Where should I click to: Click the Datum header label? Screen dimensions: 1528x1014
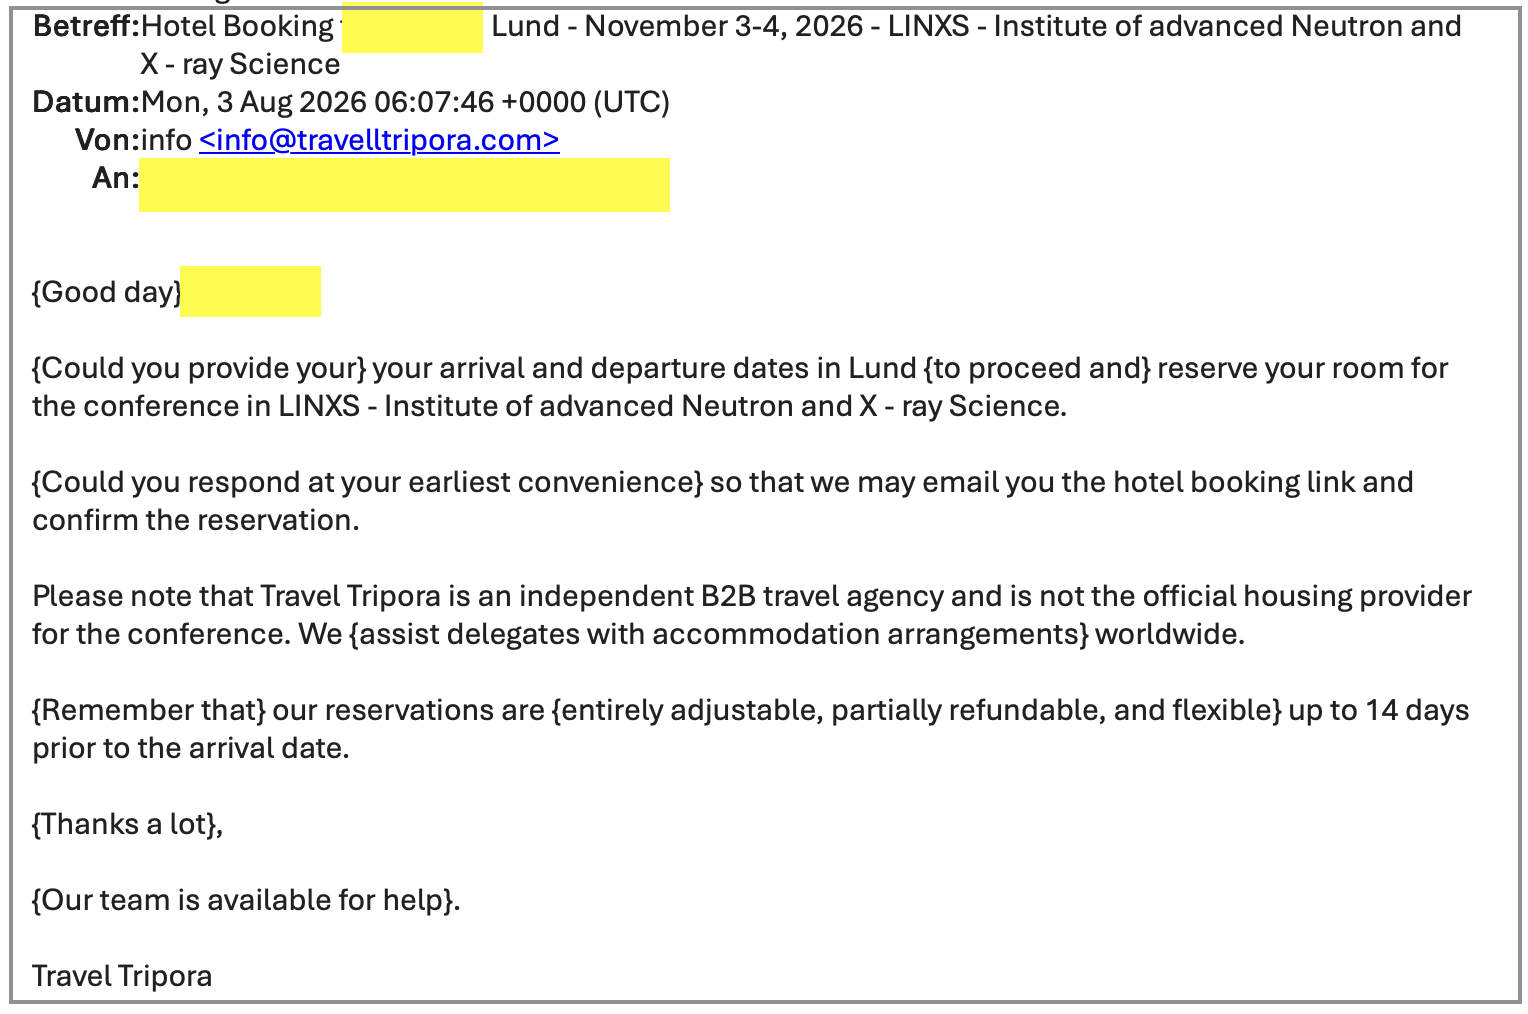(86, 102)
